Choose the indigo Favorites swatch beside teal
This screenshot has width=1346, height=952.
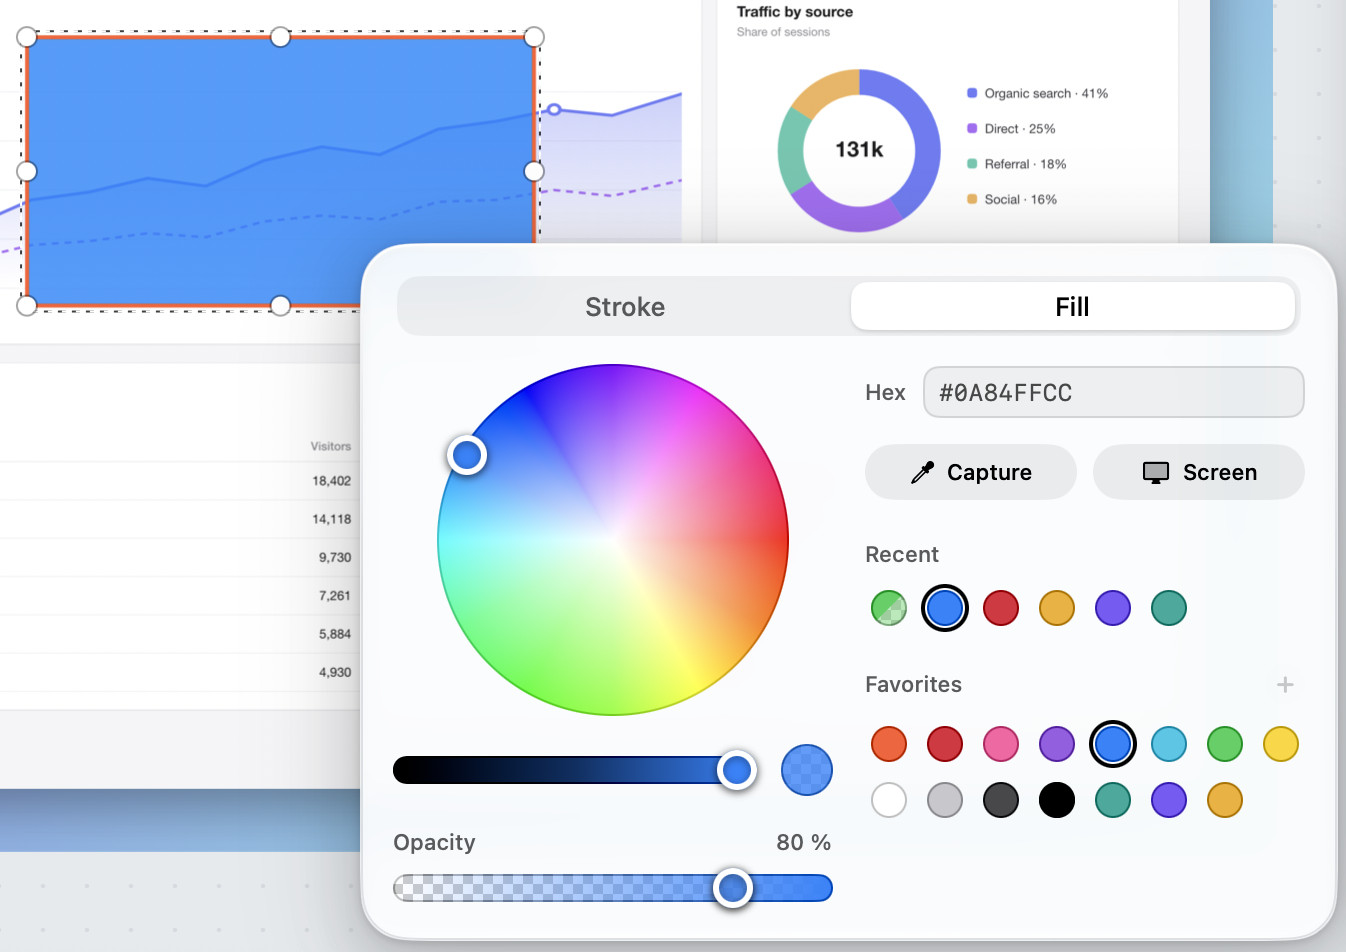click(1169, 800)
